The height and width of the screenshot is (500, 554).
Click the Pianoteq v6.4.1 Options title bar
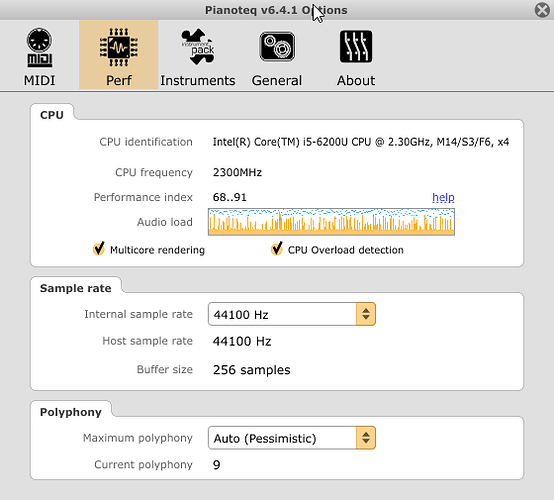click(276, 10)
